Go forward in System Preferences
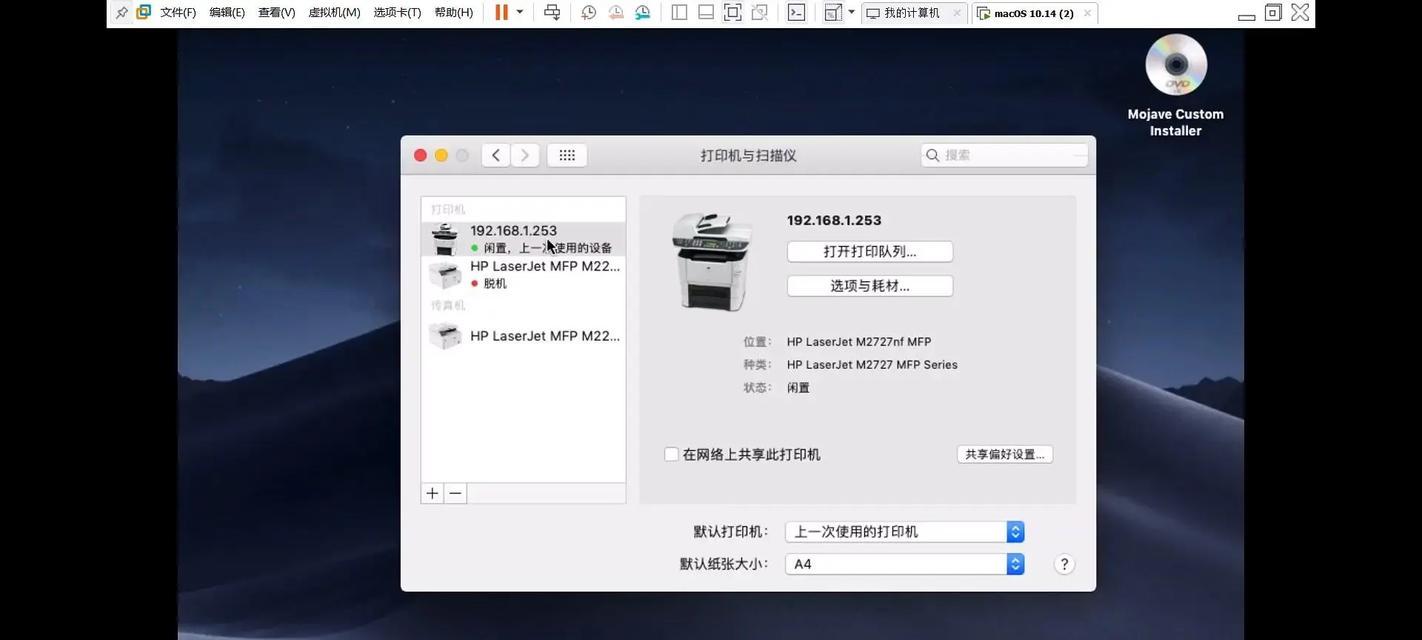The image size is (1422, 640). (525, 155)
